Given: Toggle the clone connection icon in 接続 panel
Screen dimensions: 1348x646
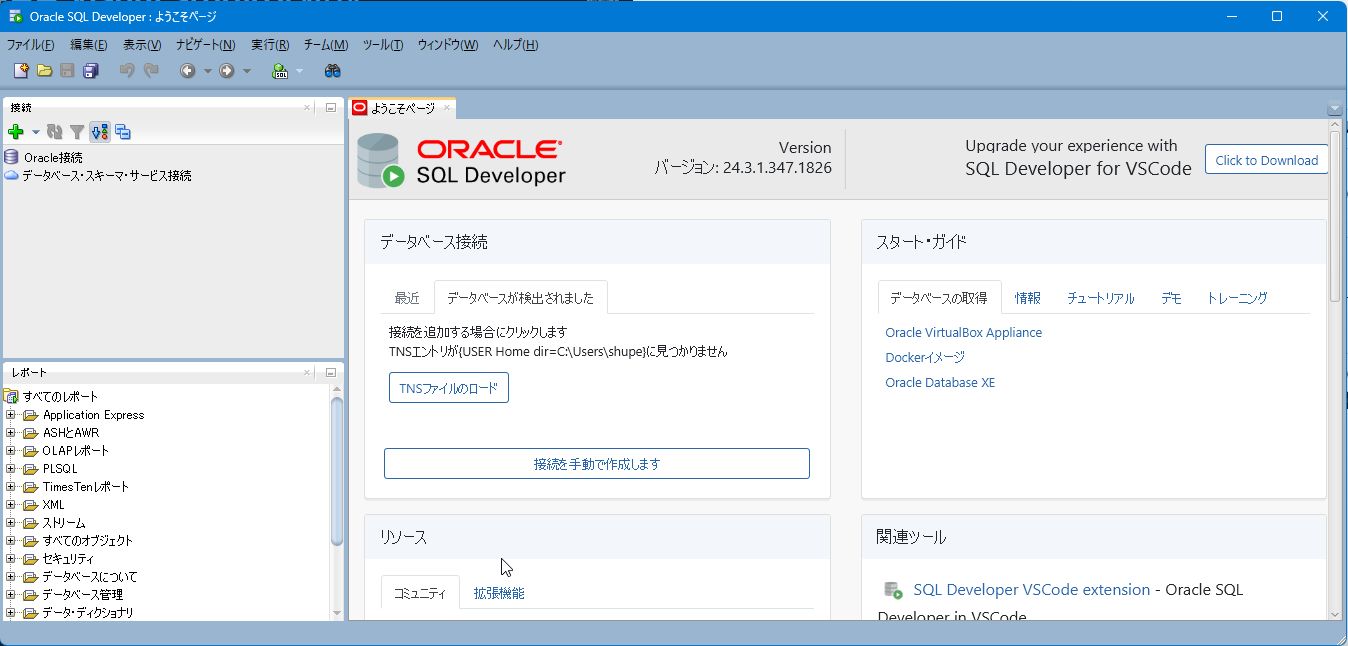Looking at the screenshot, I should tap(122, 131).
